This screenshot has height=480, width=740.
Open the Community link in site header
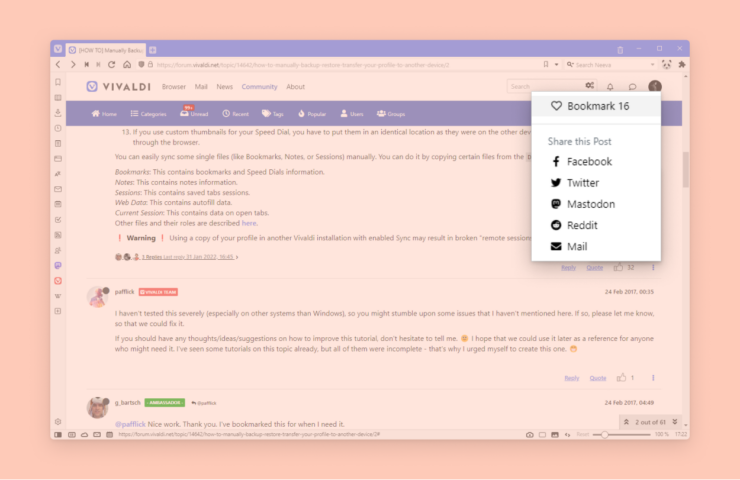(x=259, y=87)
